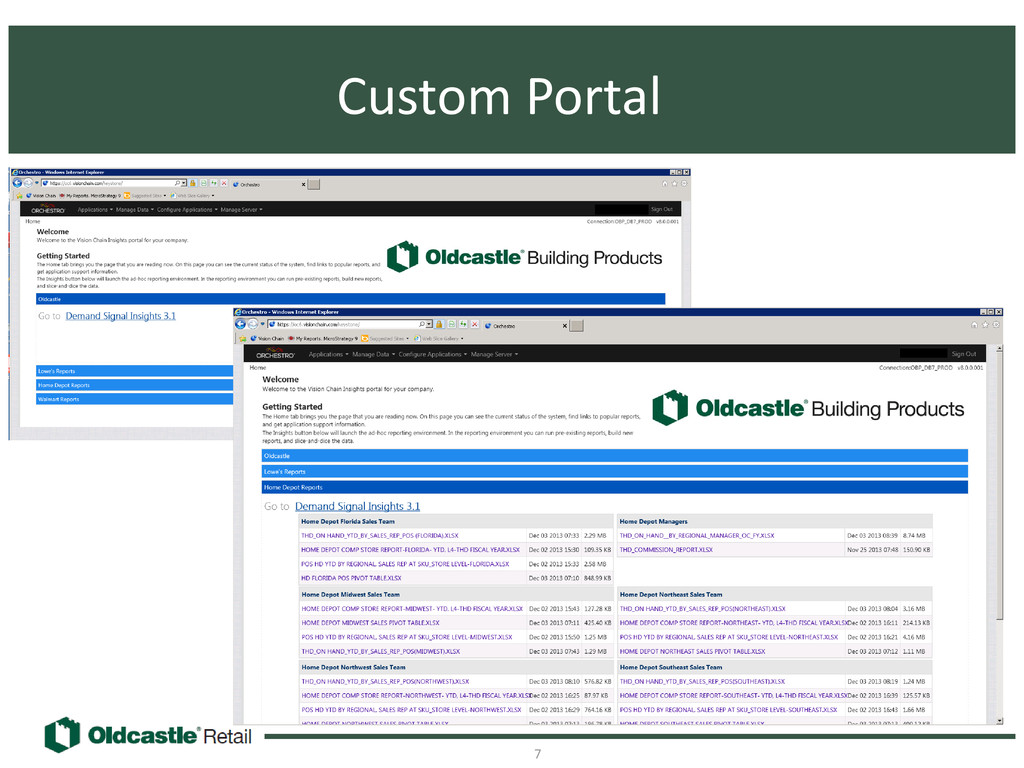1024x768 pixels.
Task: Close the Orchestro tab in front window
Action: [565, 325]
